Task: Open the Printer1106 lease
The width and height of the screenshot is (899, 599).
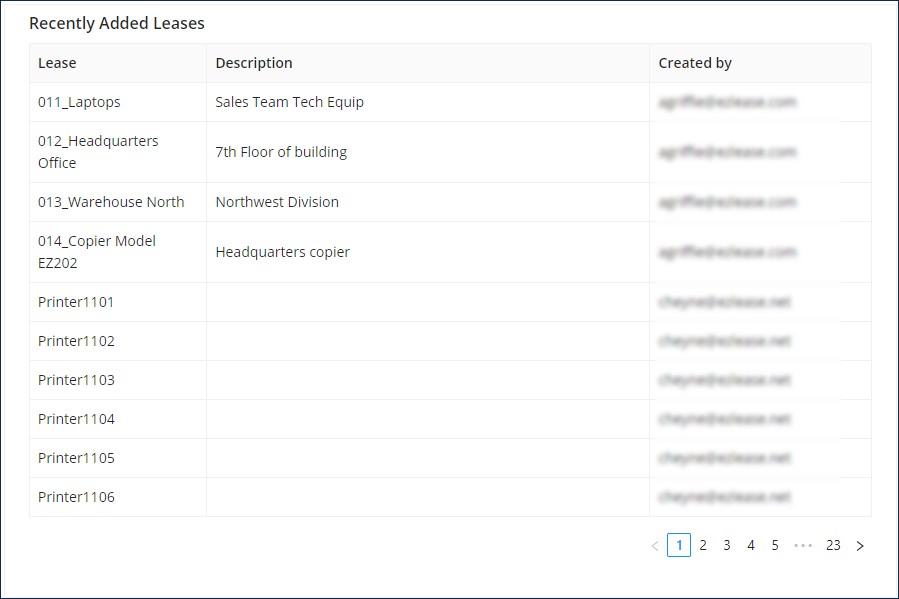Action: point(76,497)
